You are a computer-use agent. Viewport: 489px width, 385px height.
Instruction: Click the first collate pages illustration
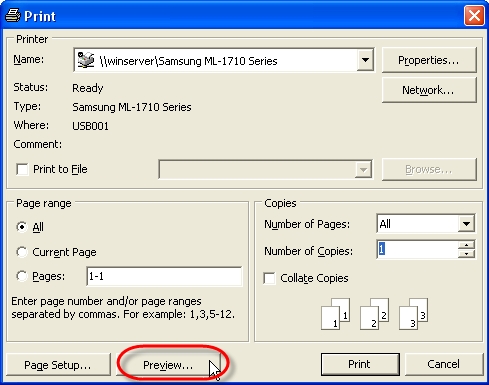[335, 314]
